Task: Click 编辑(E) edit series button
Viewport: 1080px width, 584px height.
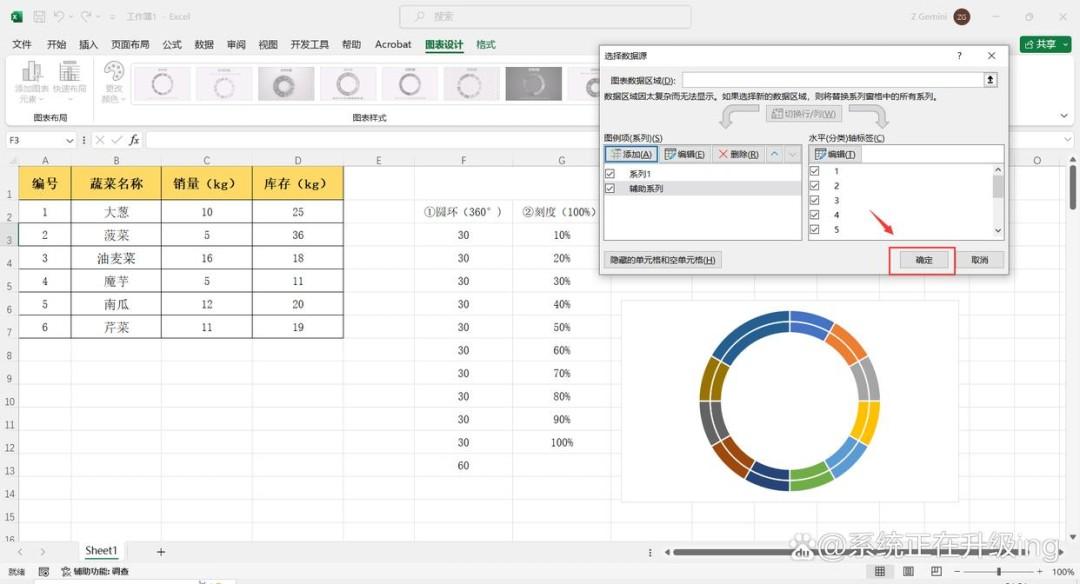Action: (x=684, y=154)
